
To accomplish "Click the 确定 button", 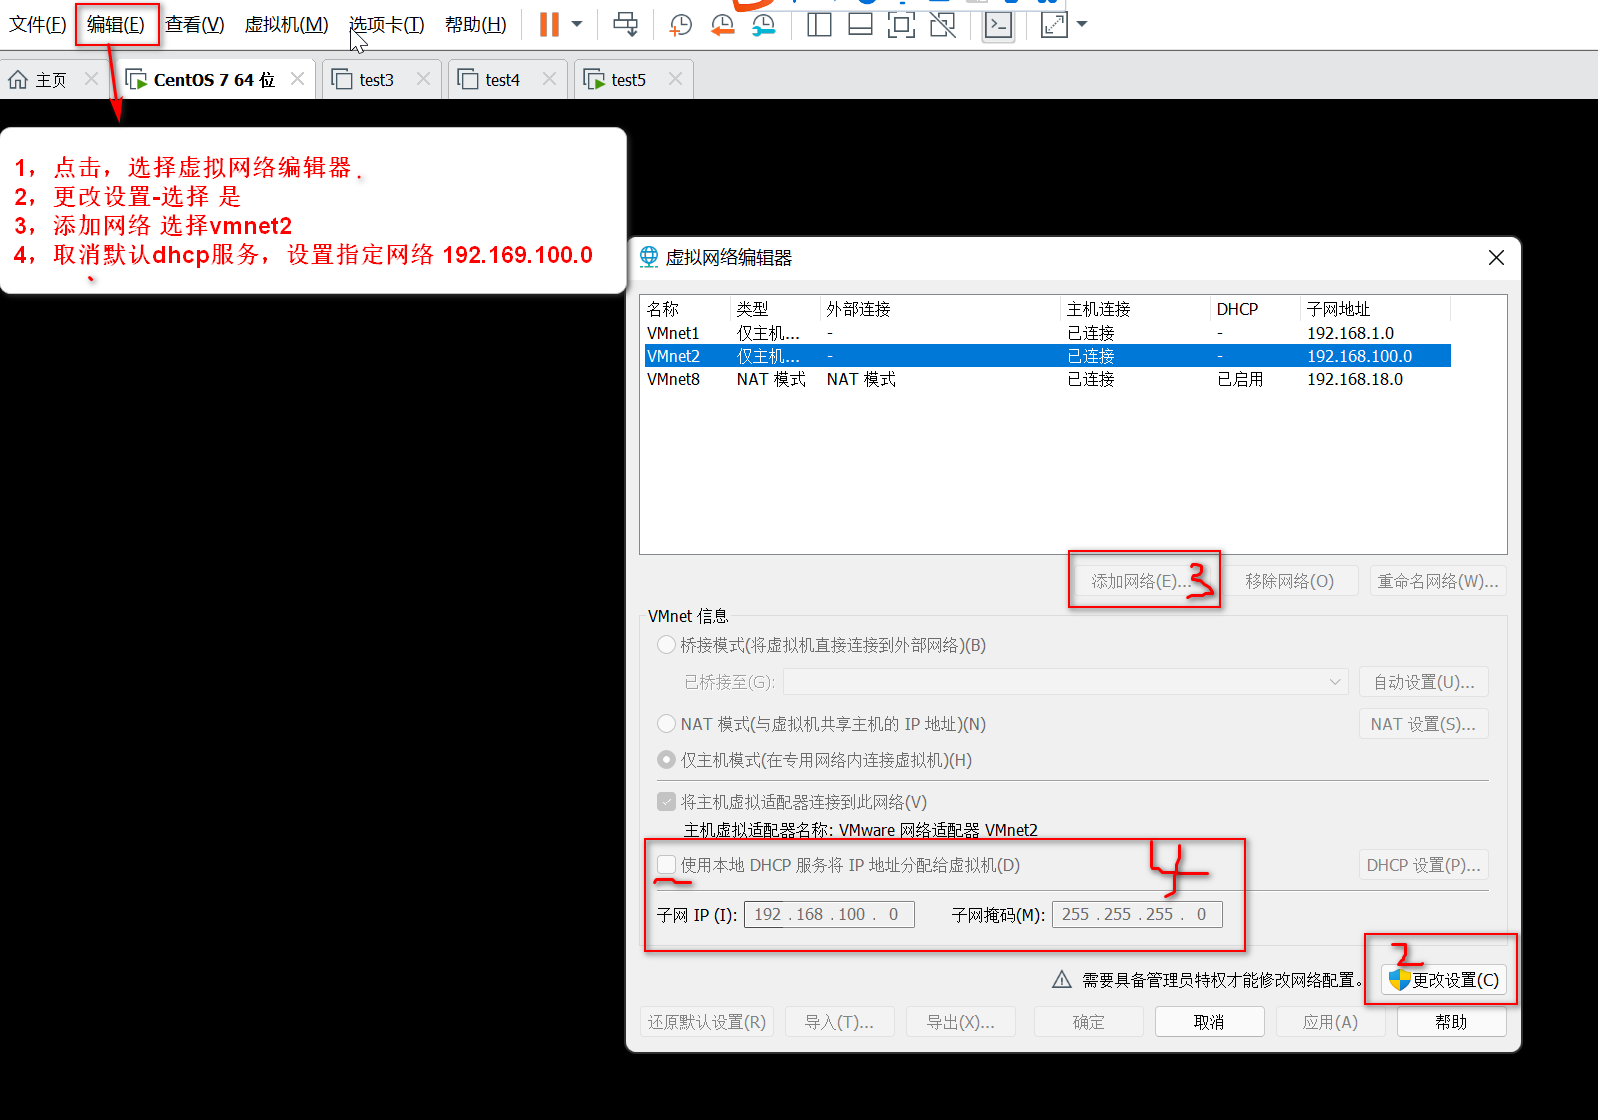I will pyautogui.click(x=1089, y=1022).
